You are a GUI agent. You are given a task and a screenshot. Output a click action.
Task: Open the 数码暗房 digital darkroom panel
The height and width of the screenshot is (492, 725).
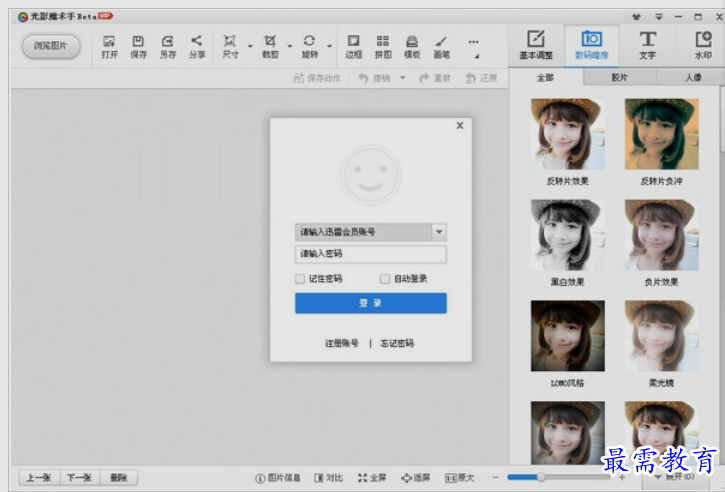tap(591, 45)
